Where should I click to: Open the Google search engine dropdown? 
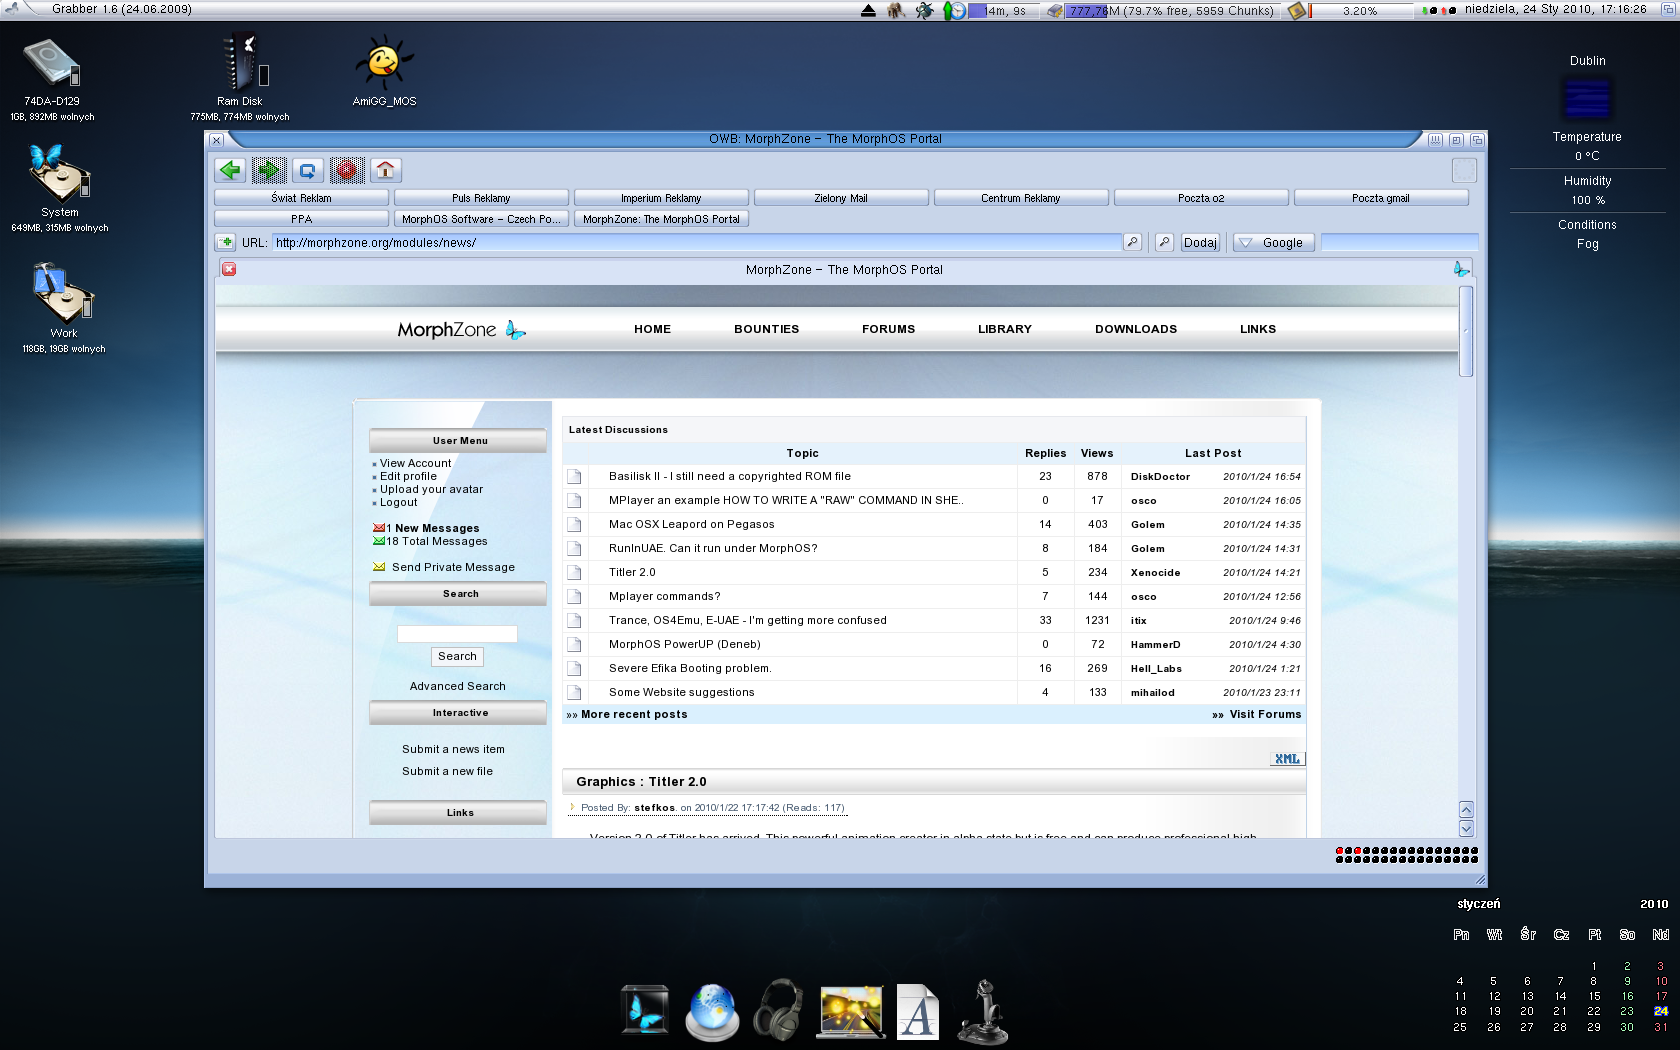tap(1274, 242)
